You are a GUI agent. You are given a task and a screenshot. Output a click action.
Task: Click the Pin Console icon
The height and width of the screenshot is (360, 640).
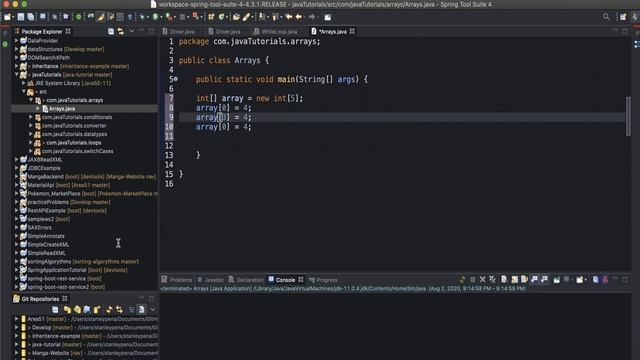pyautogui.click(x=556, y=280)
